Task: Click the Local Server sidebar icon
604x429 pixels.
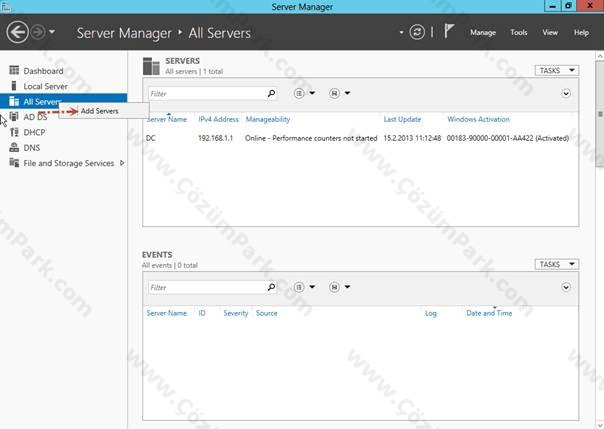Action: point(14,85)
